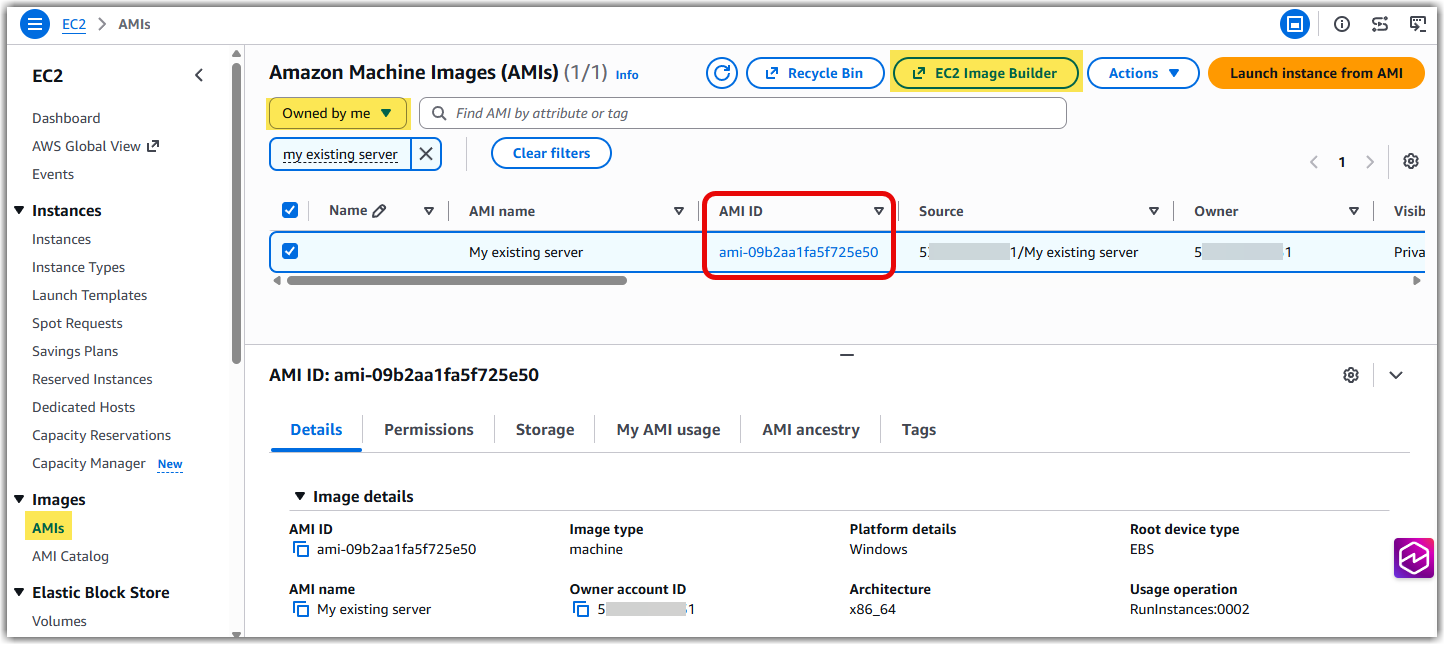Open the Actions dropdown

pyautogui.click(x=1143, y=73)
